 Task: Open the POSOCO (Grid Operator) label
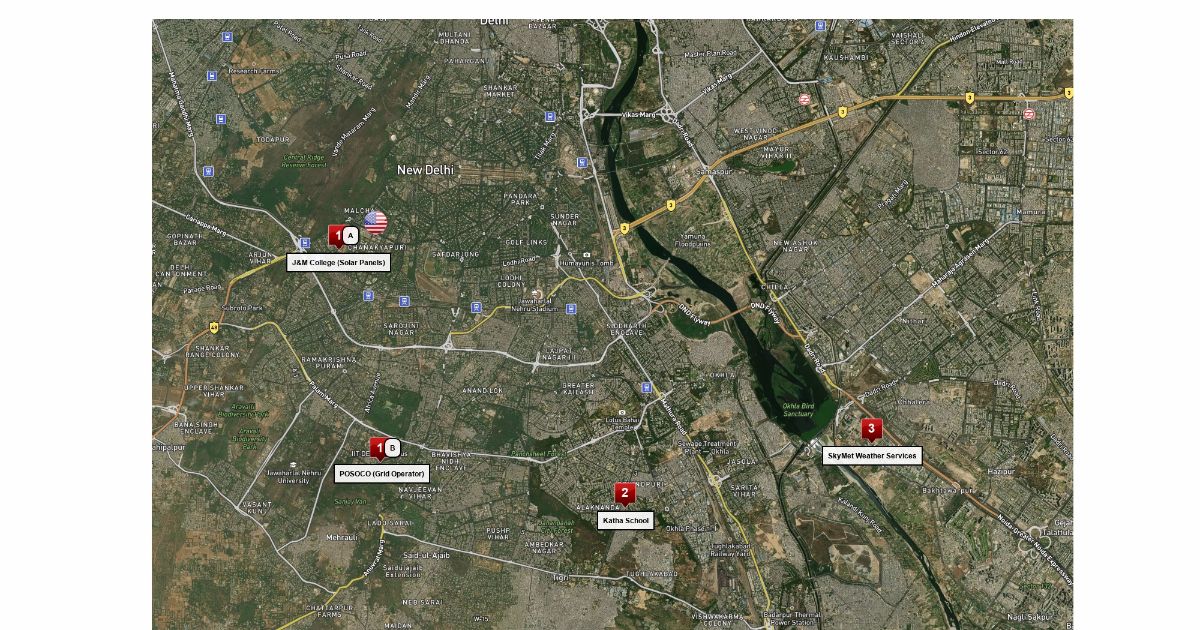click(x=382, y=473)
